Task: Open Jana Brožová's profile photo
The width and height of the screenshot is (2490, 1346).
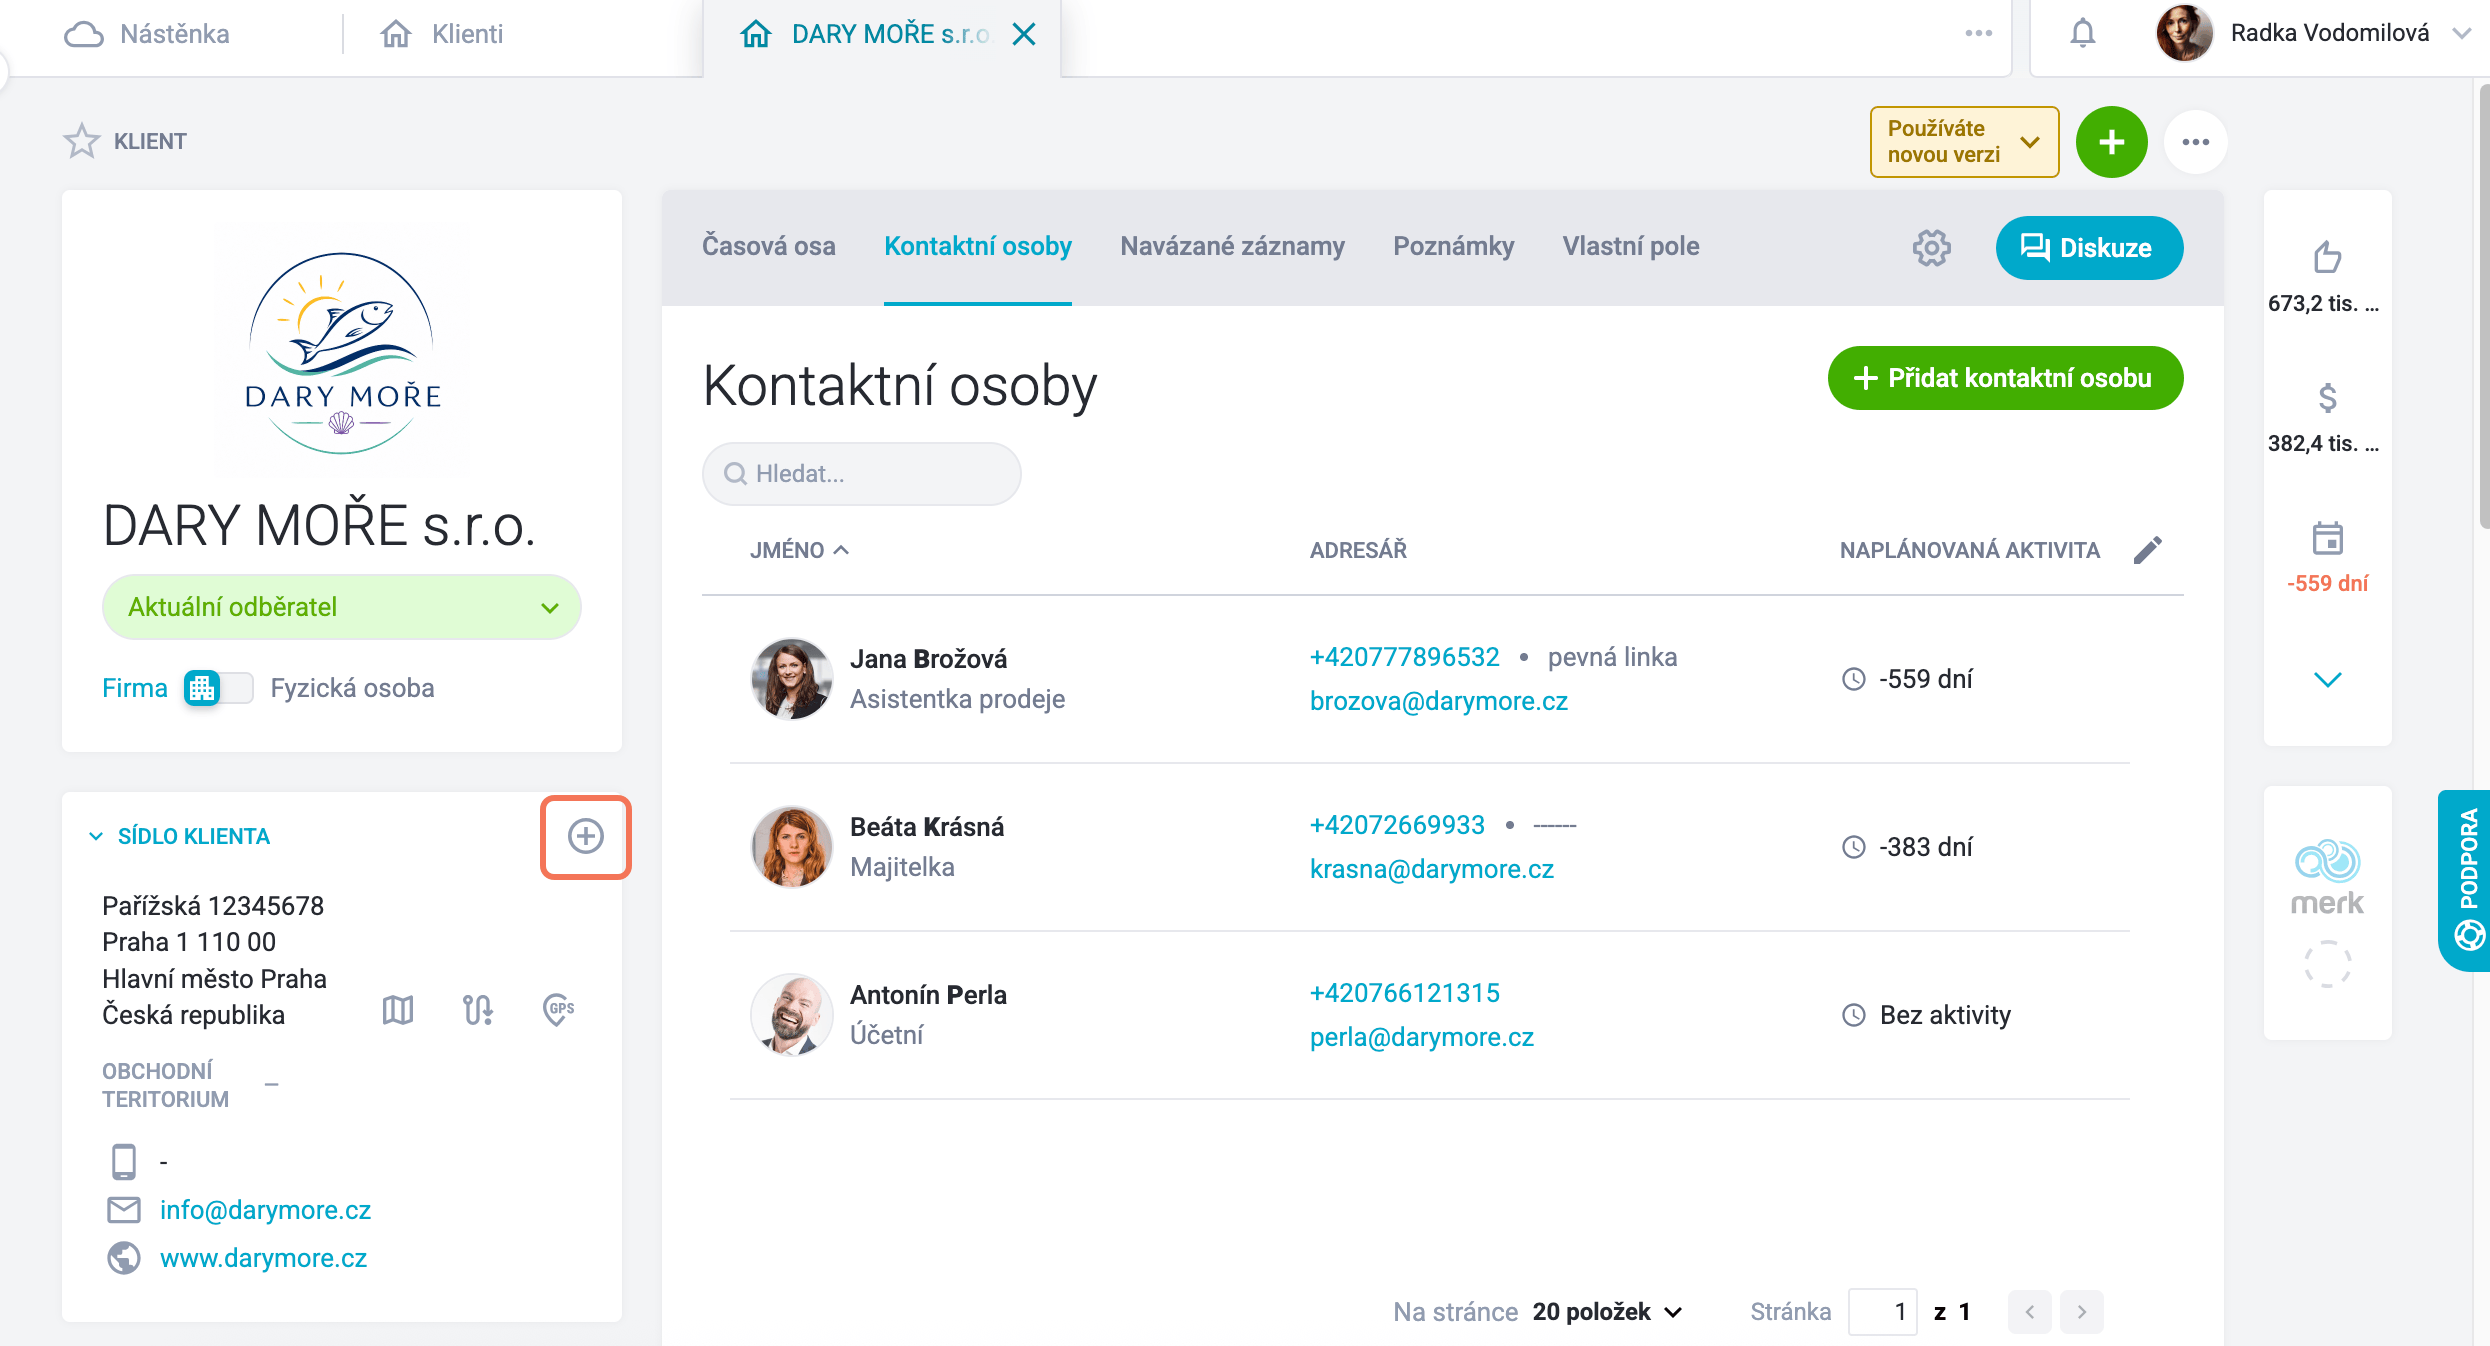Action: tap(791, 679)
